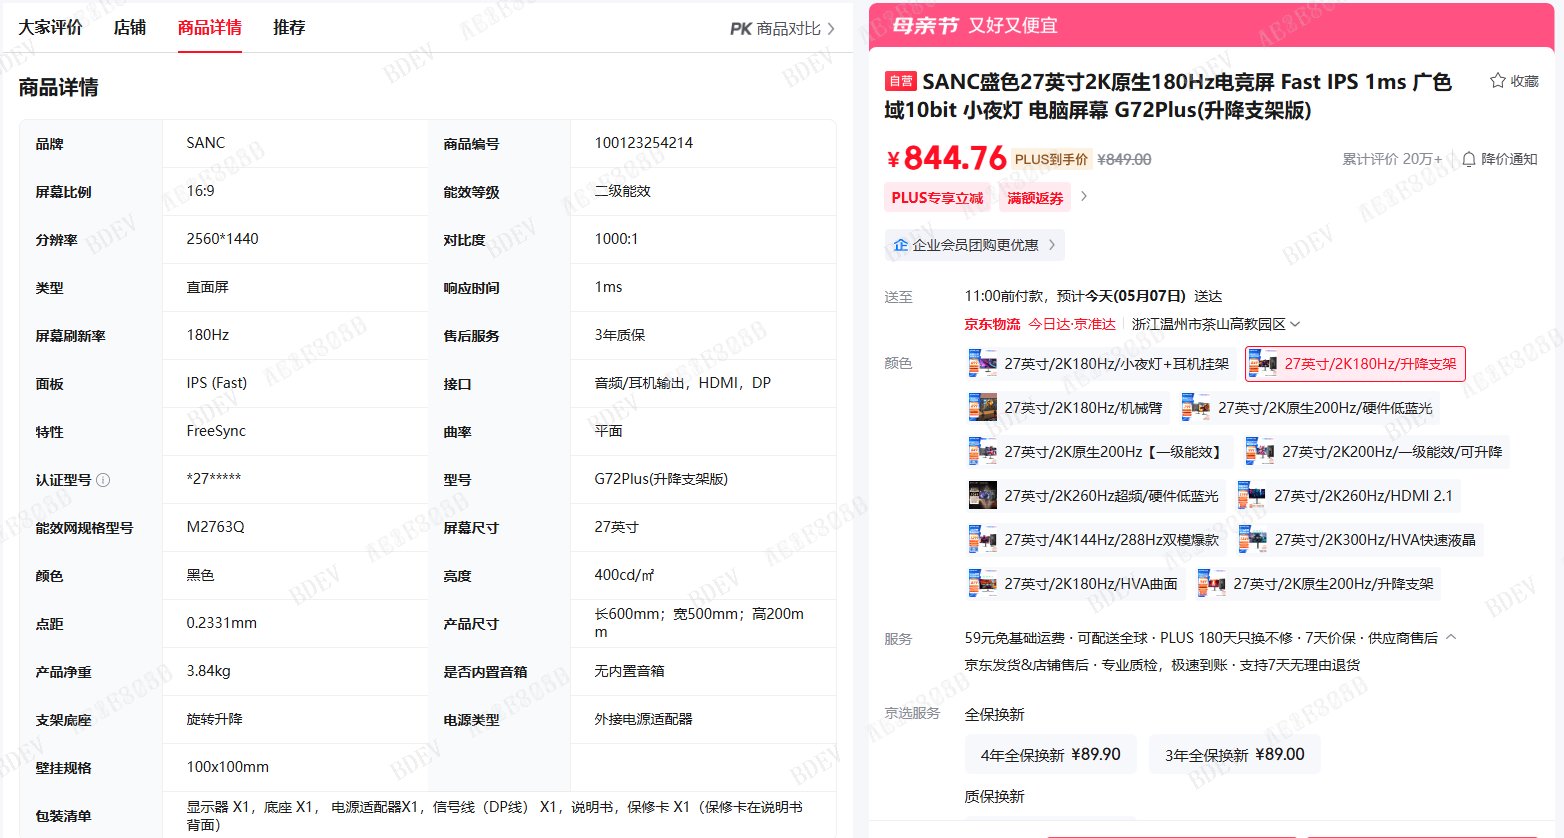Image resolution: width=1564 pixels, height=838 pixels.
Task: Switch to 大家评价 tab
Action: (50, 27)
